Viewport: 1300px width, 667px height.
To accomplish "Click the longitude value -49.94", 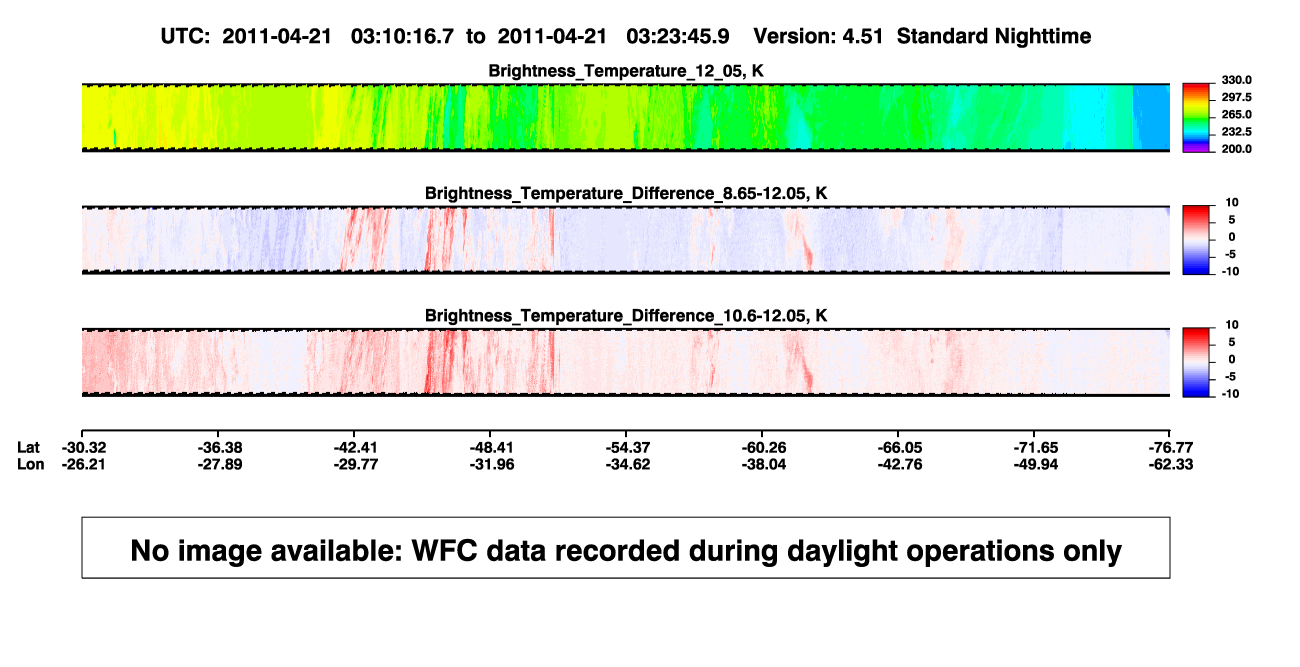I will point(1034,464).
